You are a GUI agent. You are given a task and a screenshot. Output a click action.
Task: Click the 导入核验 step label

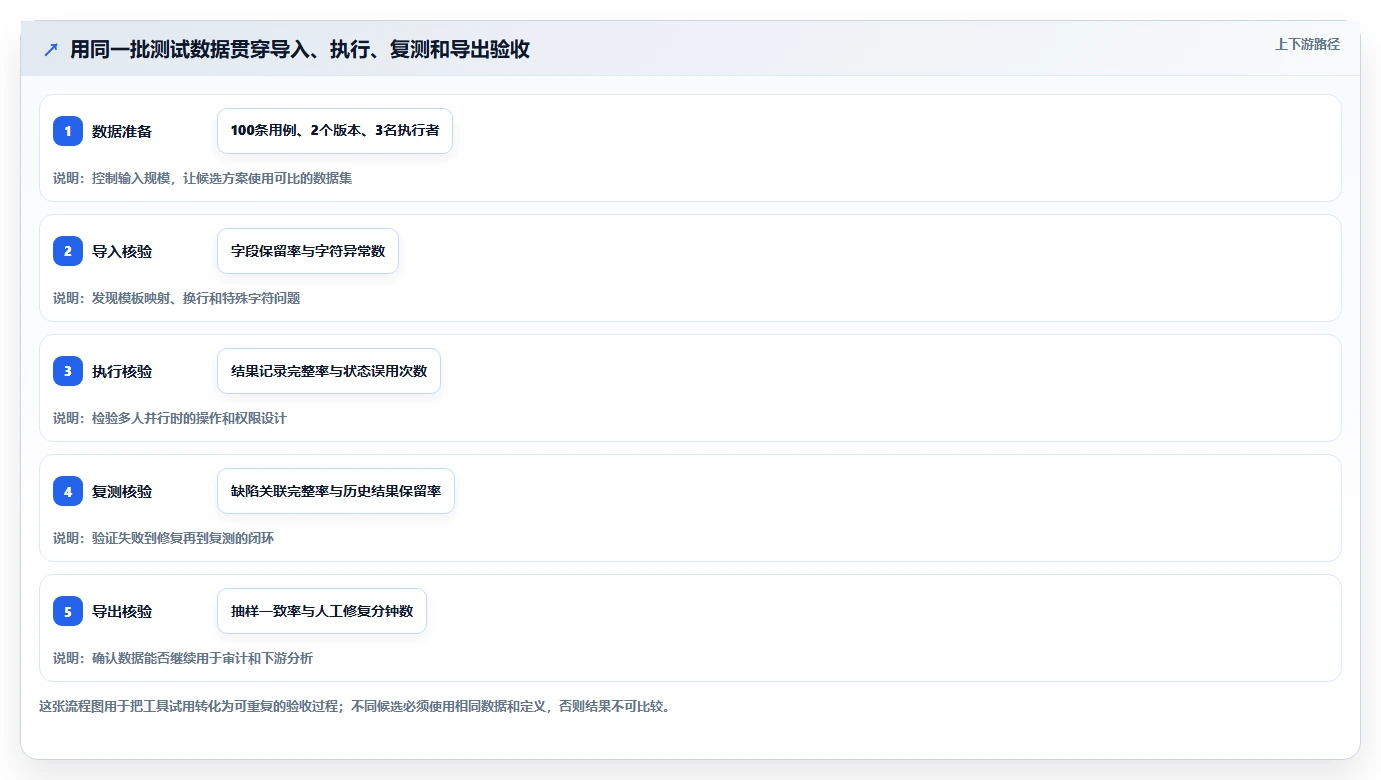pyautogui.click(x=122, y=251)
